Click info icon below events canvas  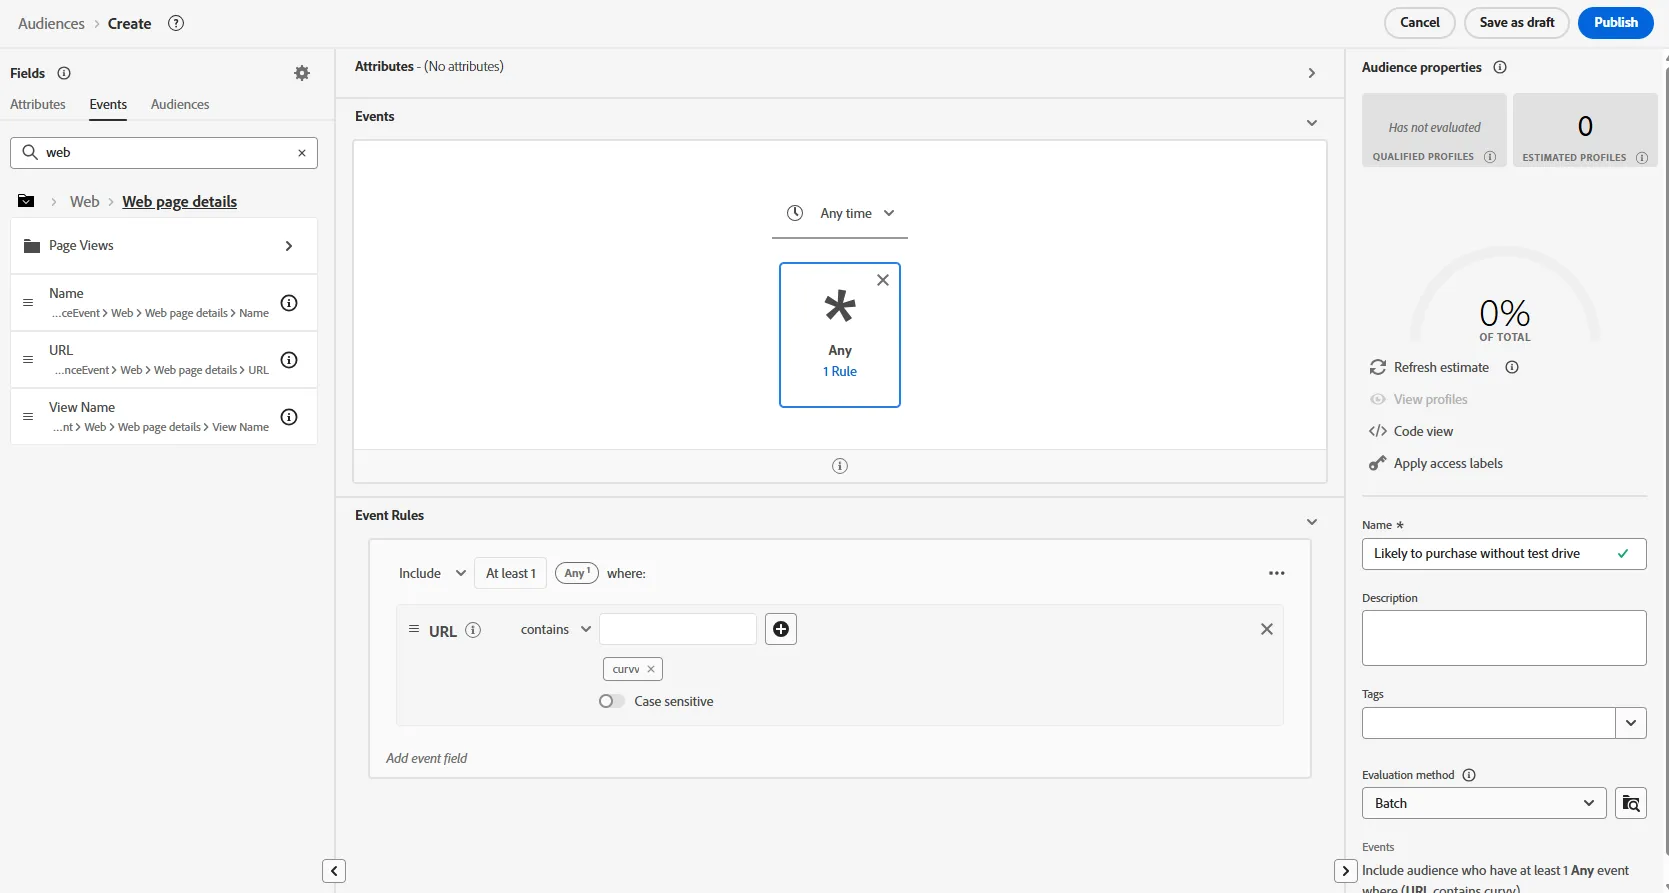pos(840,466)
